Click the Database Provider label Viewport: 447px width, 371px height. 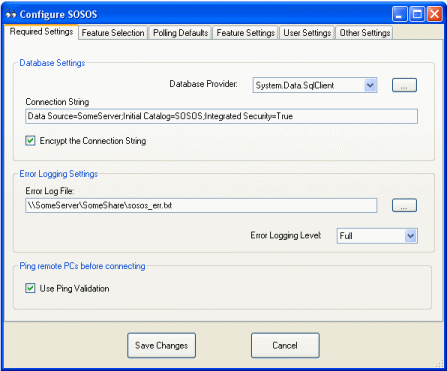pos(203,84)
